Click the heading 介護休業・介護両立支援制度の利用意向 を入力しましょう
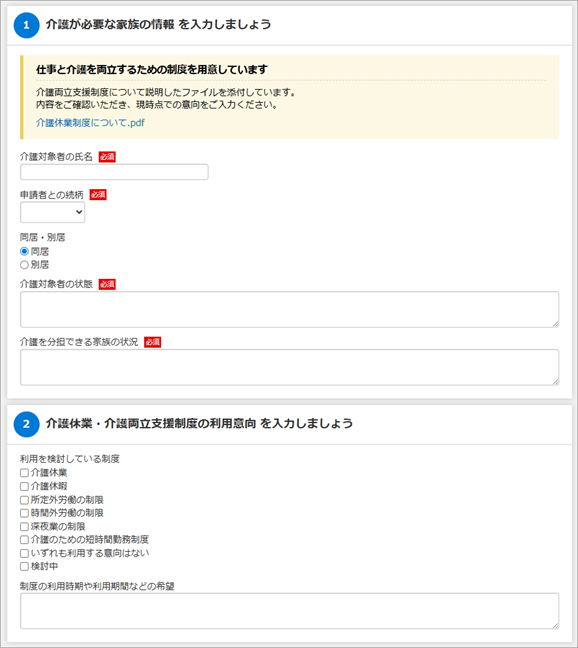The width and height of the screenshot is (578, 648). 199,424
